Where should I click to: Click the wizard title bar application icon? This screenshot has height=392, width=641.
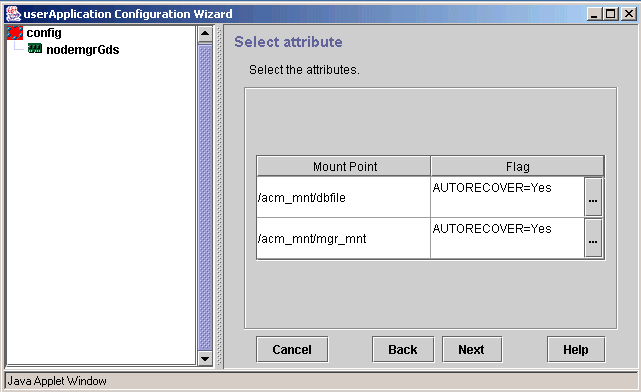(x=13, y=14)
